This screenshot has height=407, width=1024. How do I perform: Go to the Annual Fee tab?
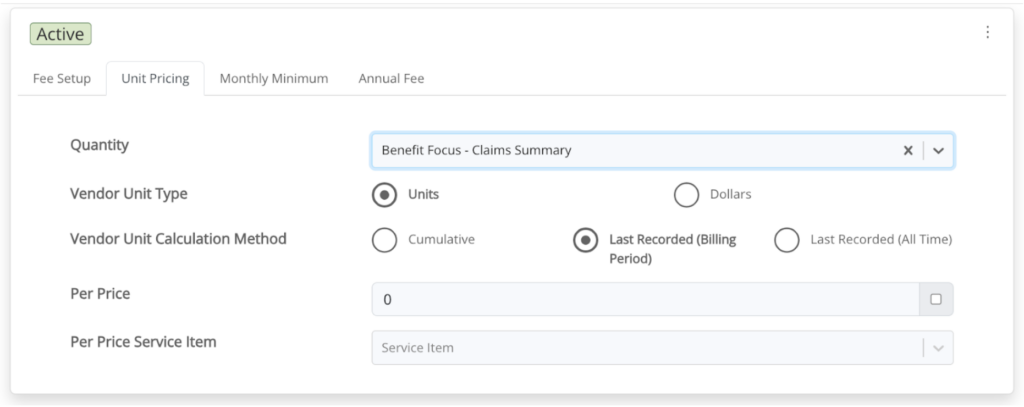pyautogui.click(x=391, y=79)
